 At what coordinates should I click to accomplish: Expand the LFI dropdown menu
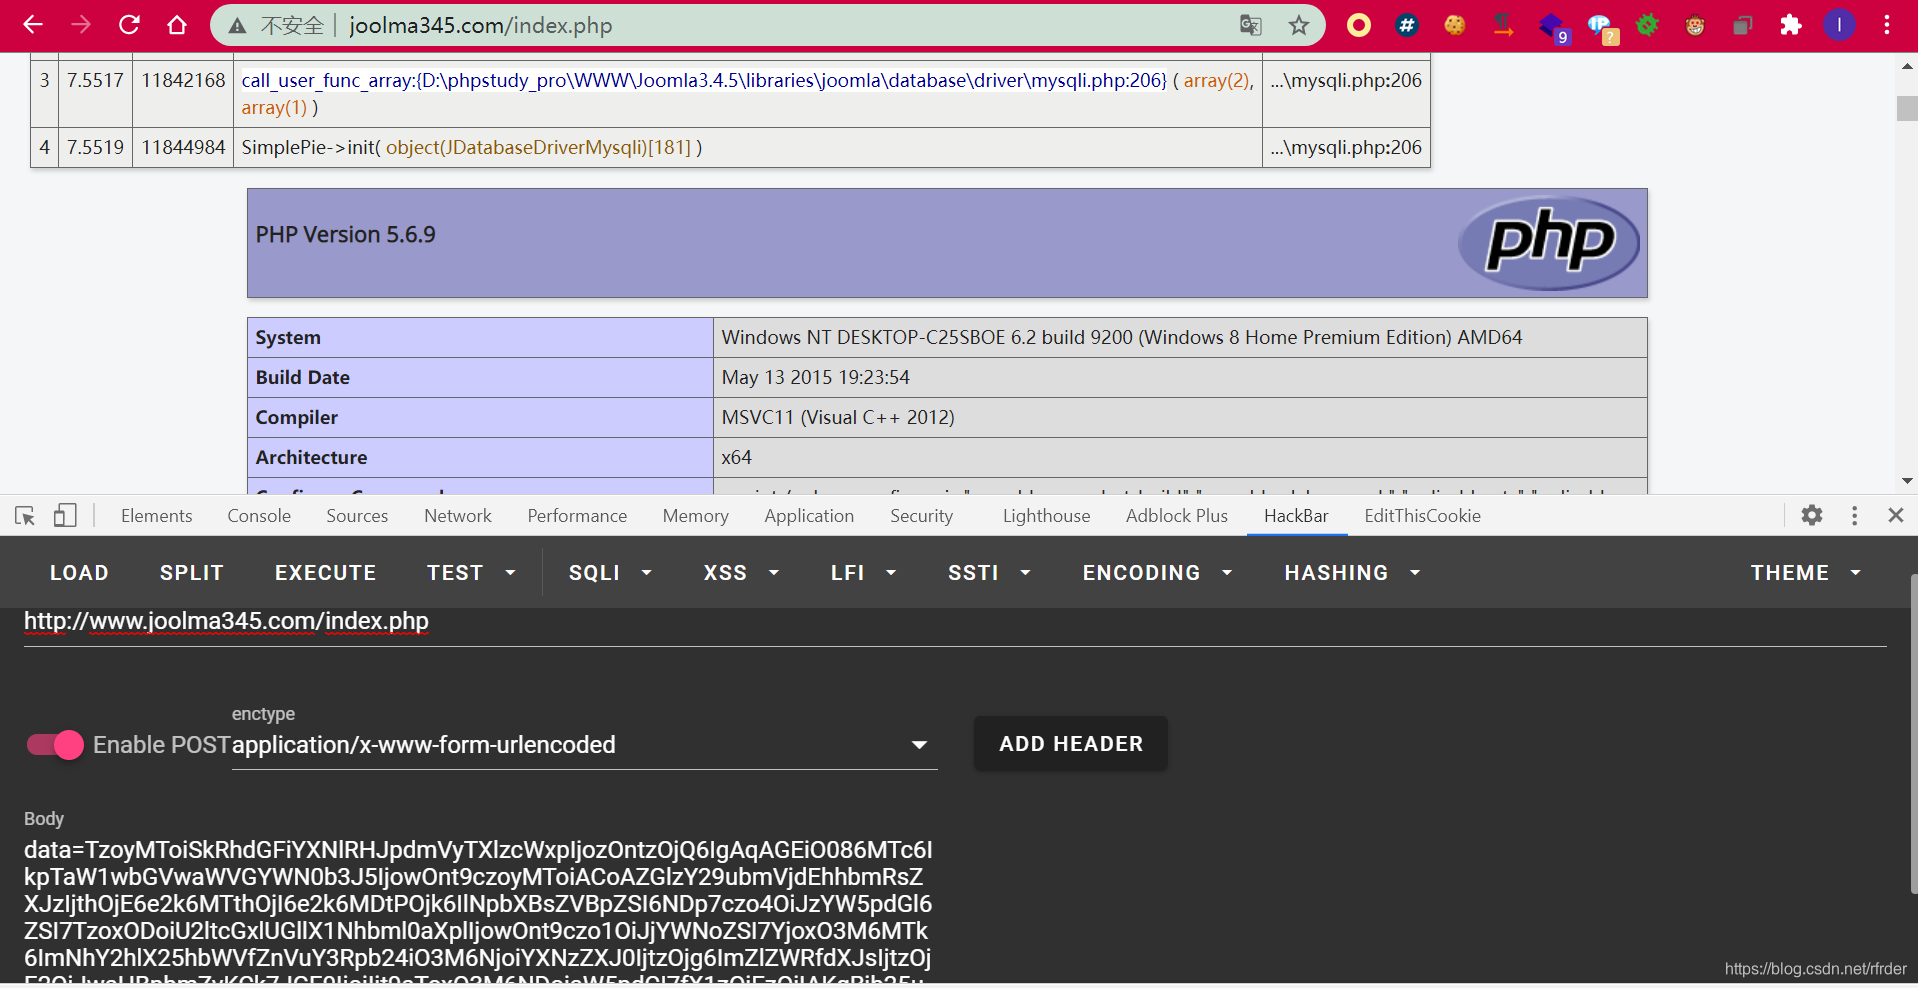click(x=863, y=573)
